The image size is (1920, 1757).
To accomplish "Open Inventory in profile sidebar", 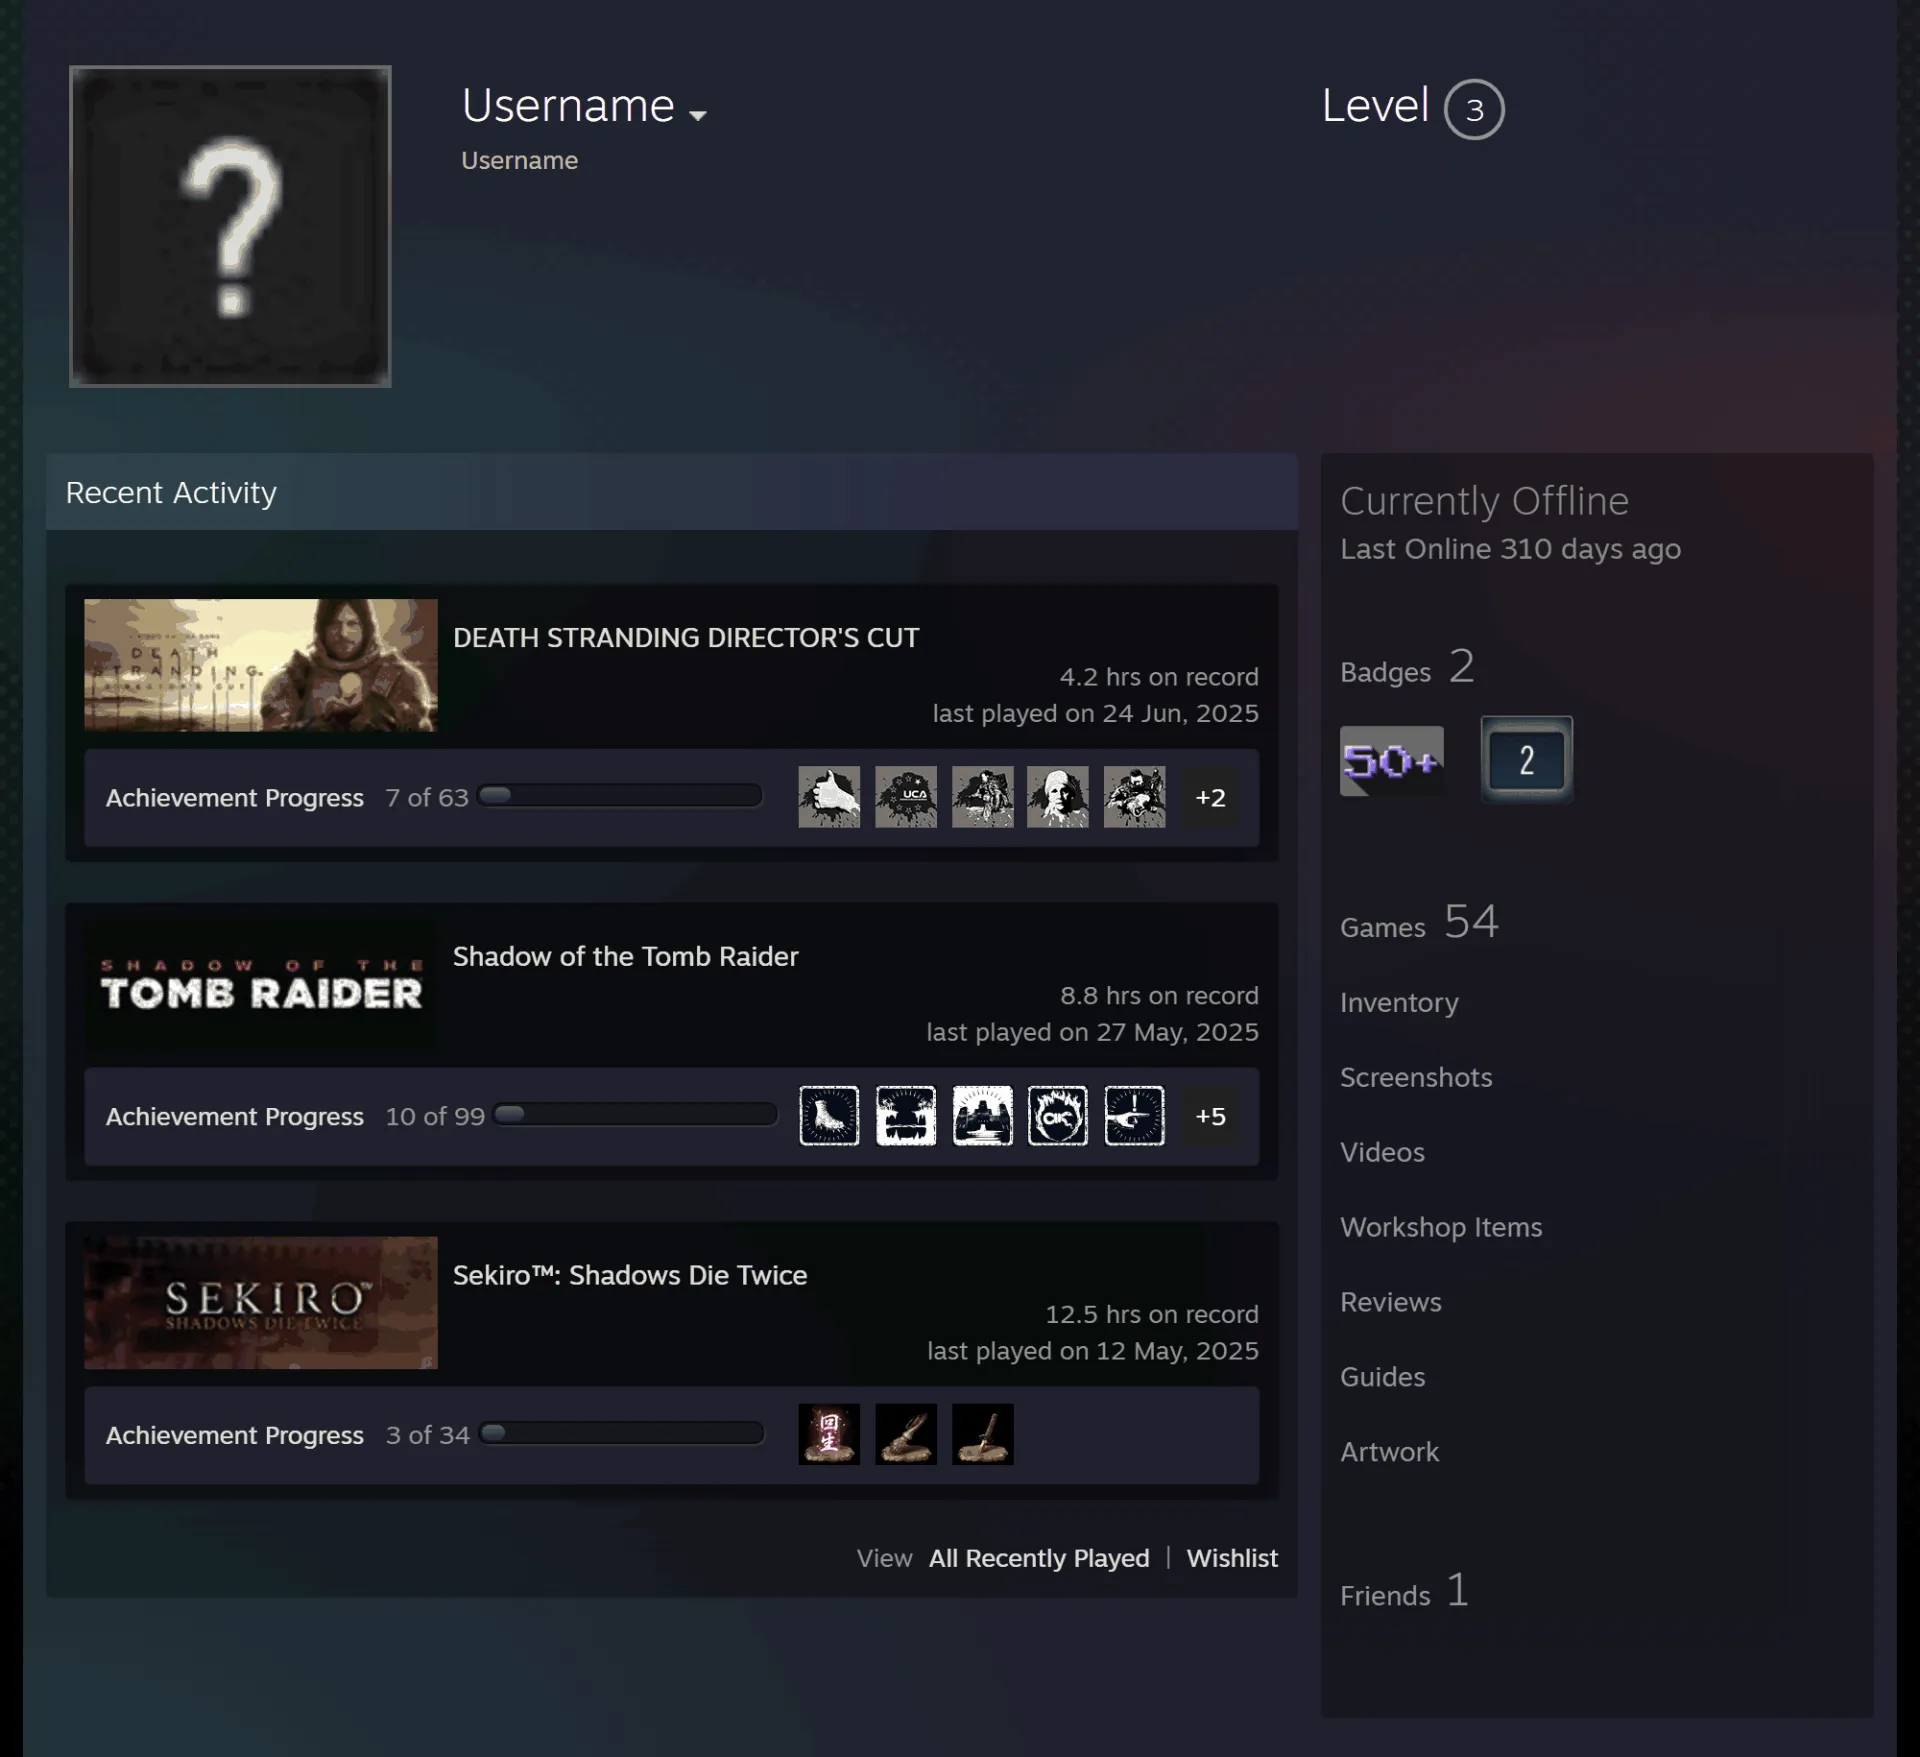I will pyautogui.click(x=1399, y=1002).
